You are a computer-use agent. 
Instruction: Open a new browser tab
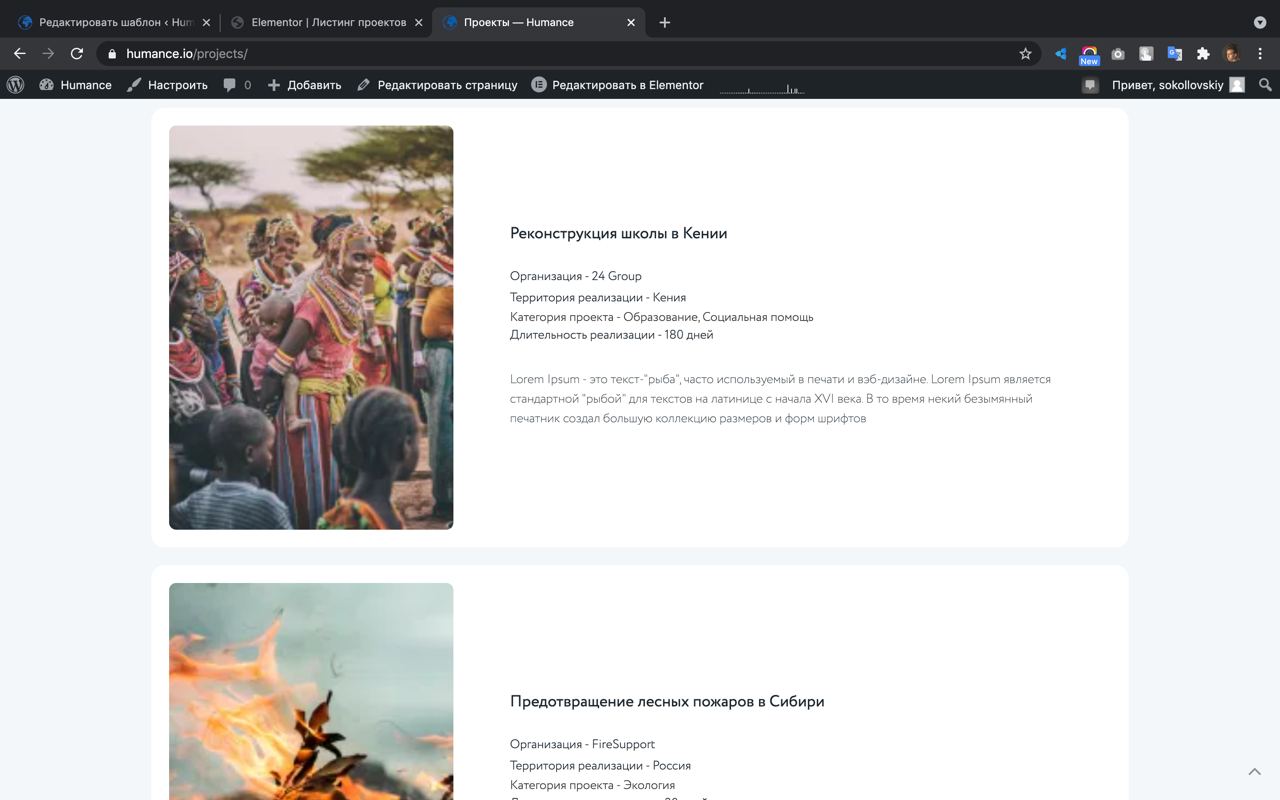[x=665, y=22]
